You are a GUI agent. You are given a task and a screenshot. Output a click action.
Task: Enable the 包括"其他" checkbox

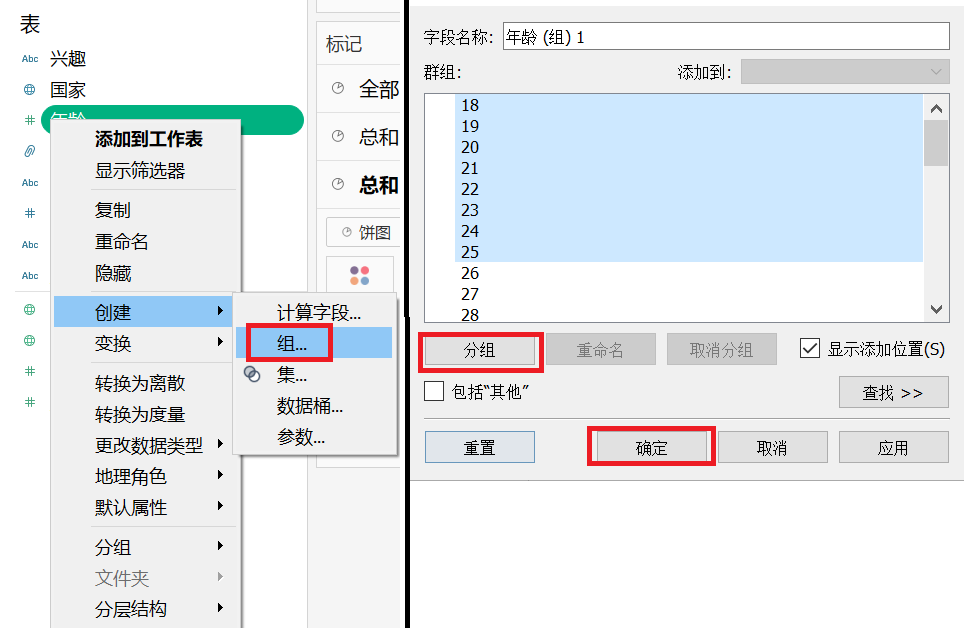434,391
